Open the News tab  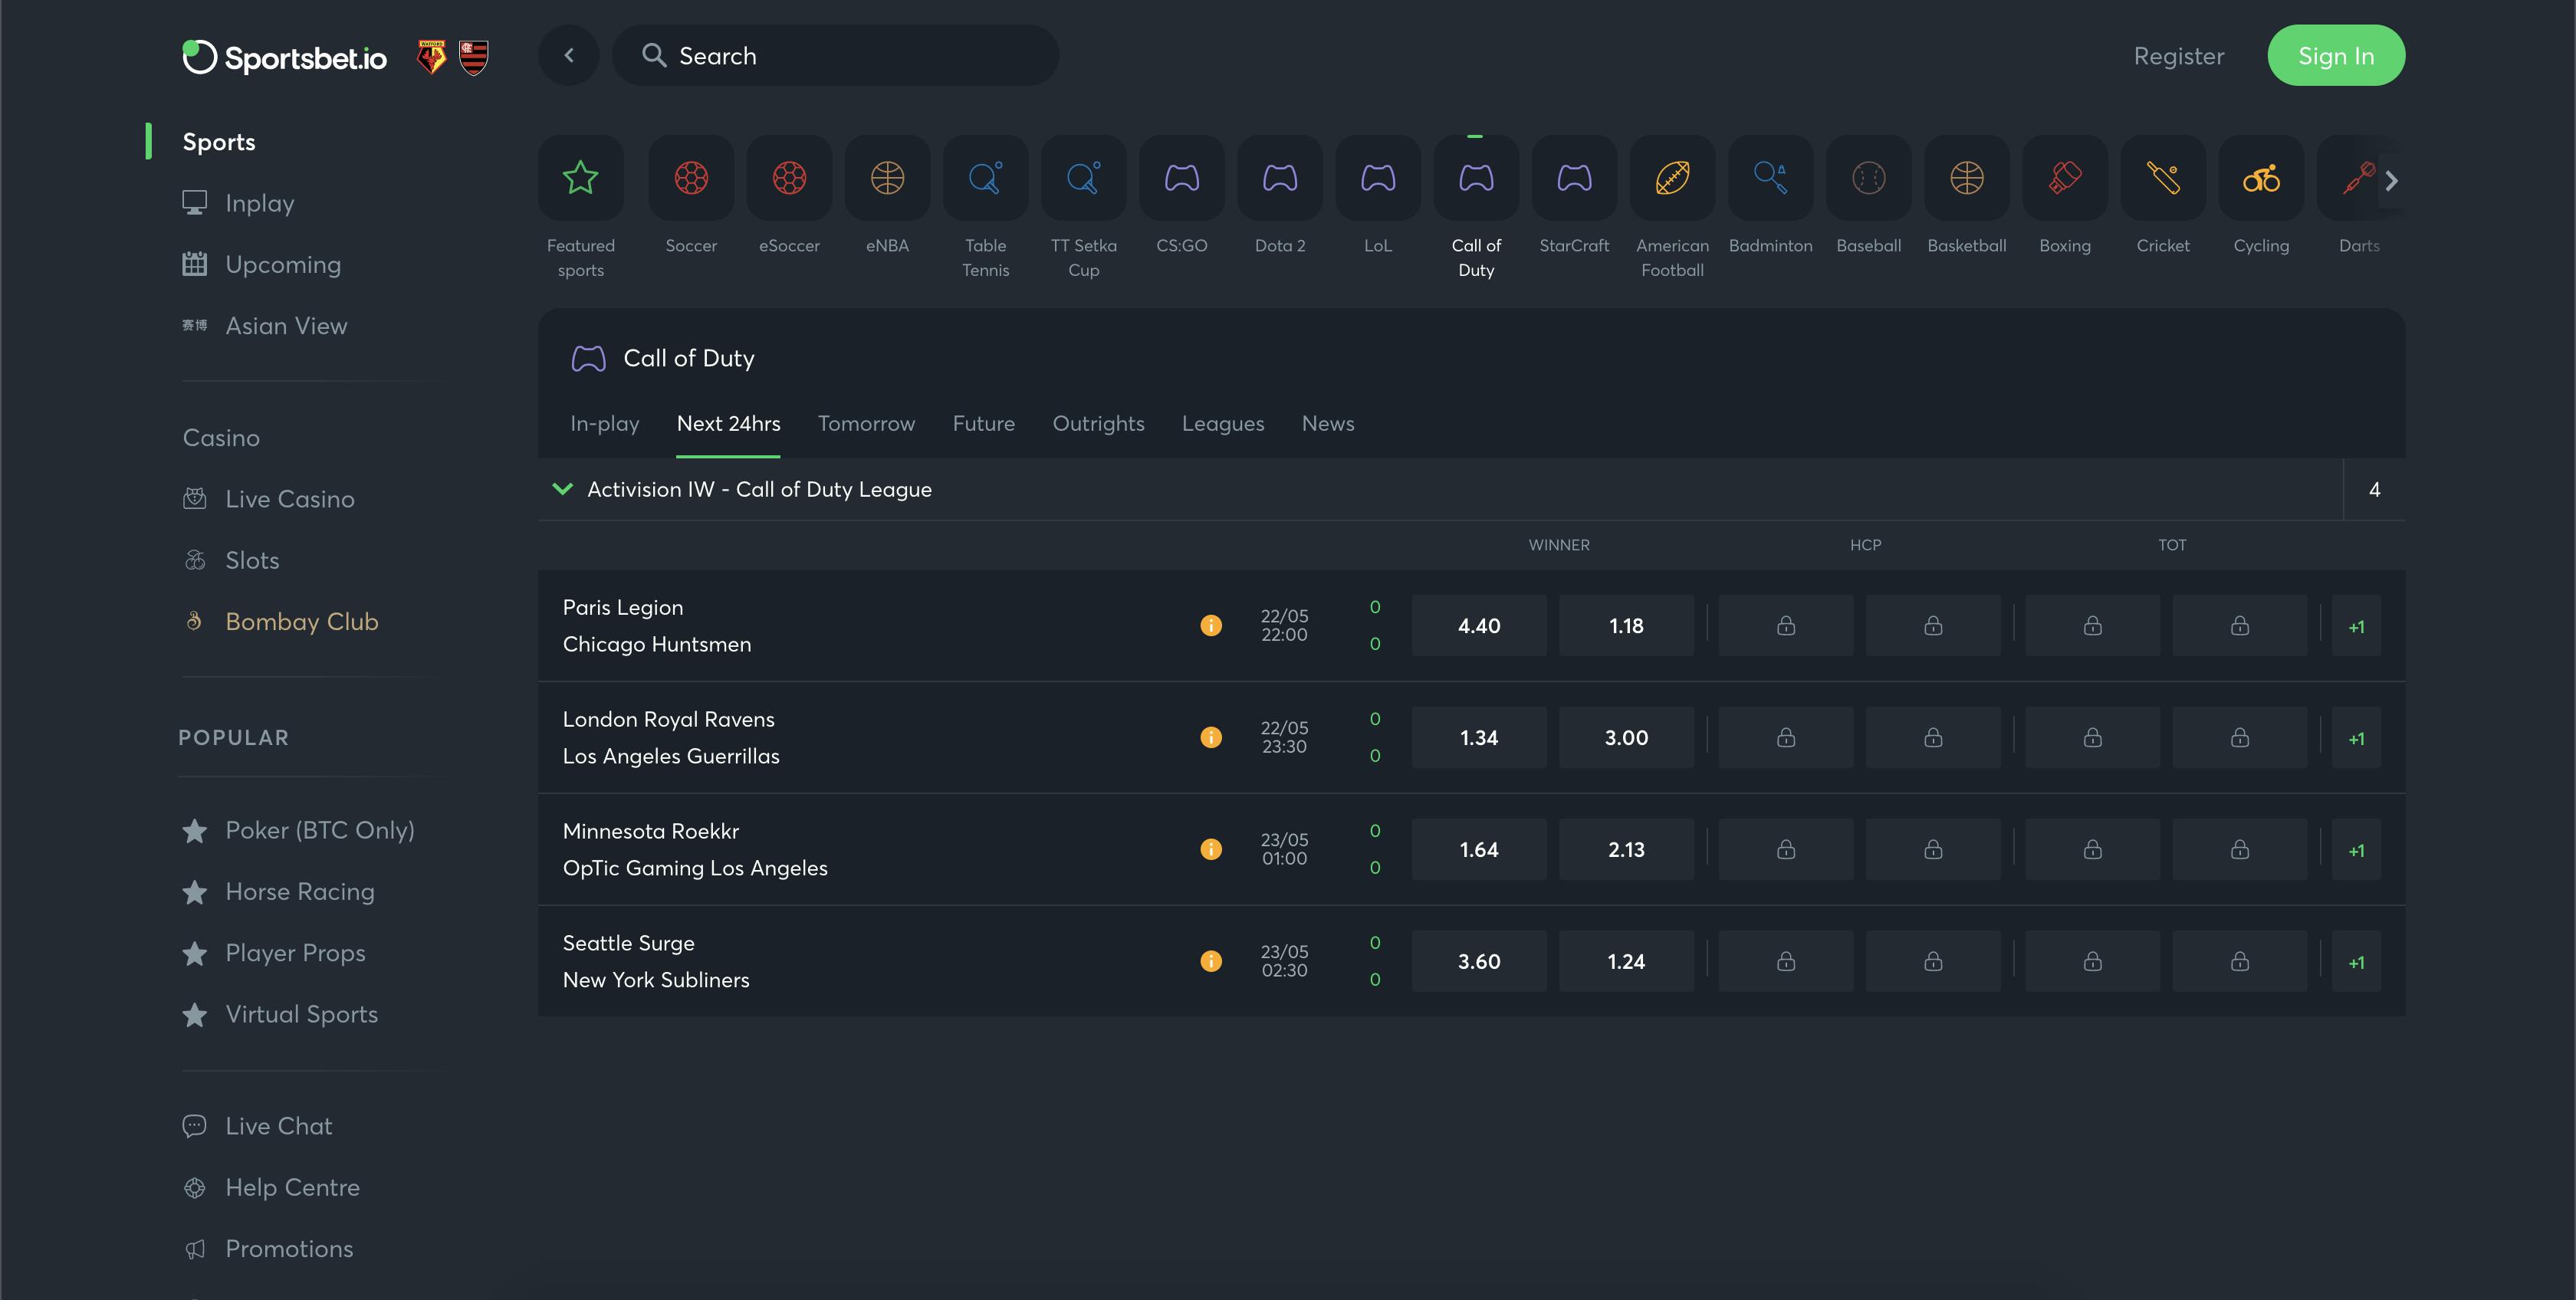[x=1327, y=423]
